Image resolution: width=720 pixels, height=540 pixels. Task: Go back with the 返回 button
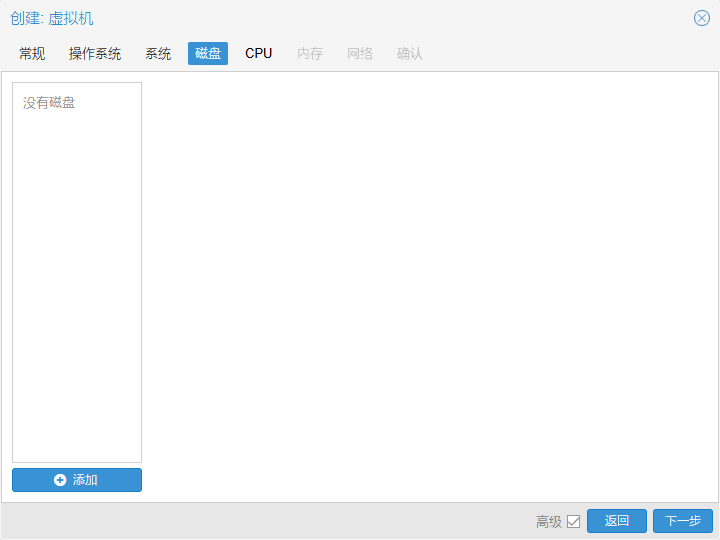click(x=616, y=521)
